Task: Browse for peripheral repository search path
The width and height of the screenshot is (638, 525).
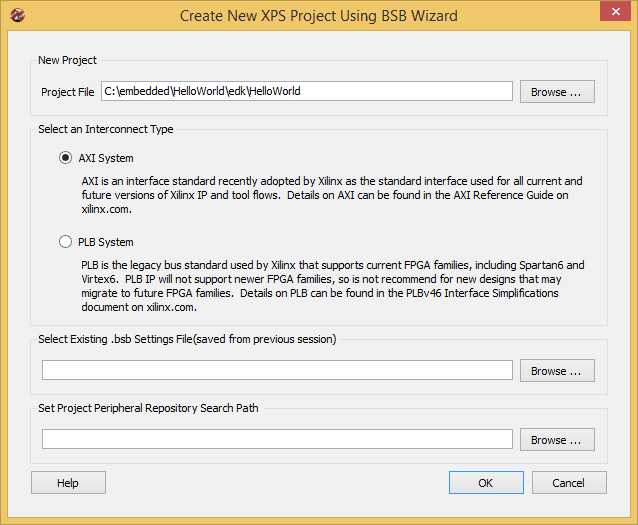Action: coord(556,440)
